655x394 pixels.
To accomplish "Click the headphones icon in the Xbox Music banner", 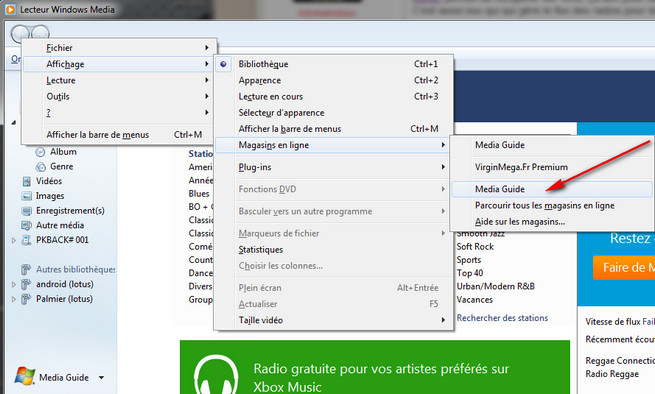I will point(216,375).
